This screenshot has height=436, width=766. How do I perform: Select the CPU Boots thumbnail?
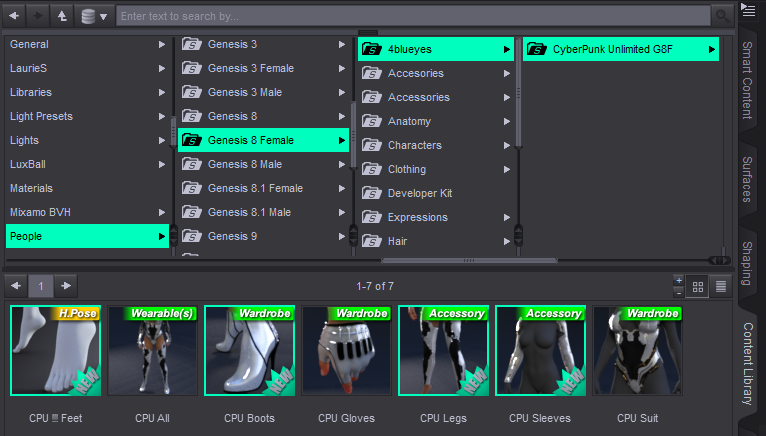coord(250,350)
